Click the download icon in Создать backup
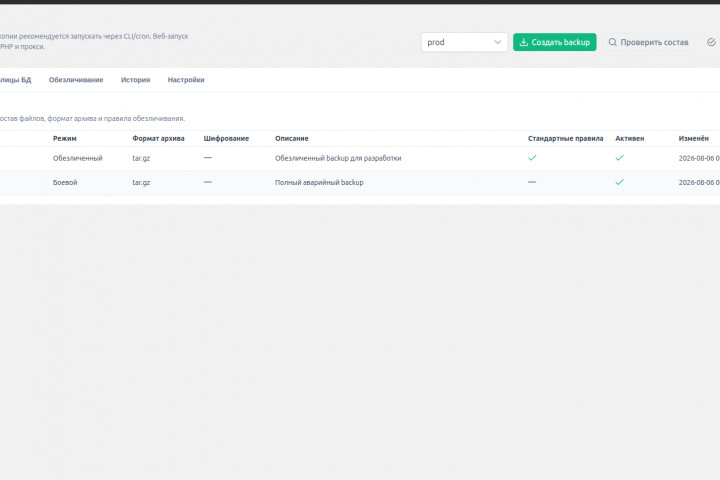This screenshot has height=480, width=720. click(523, 42)
